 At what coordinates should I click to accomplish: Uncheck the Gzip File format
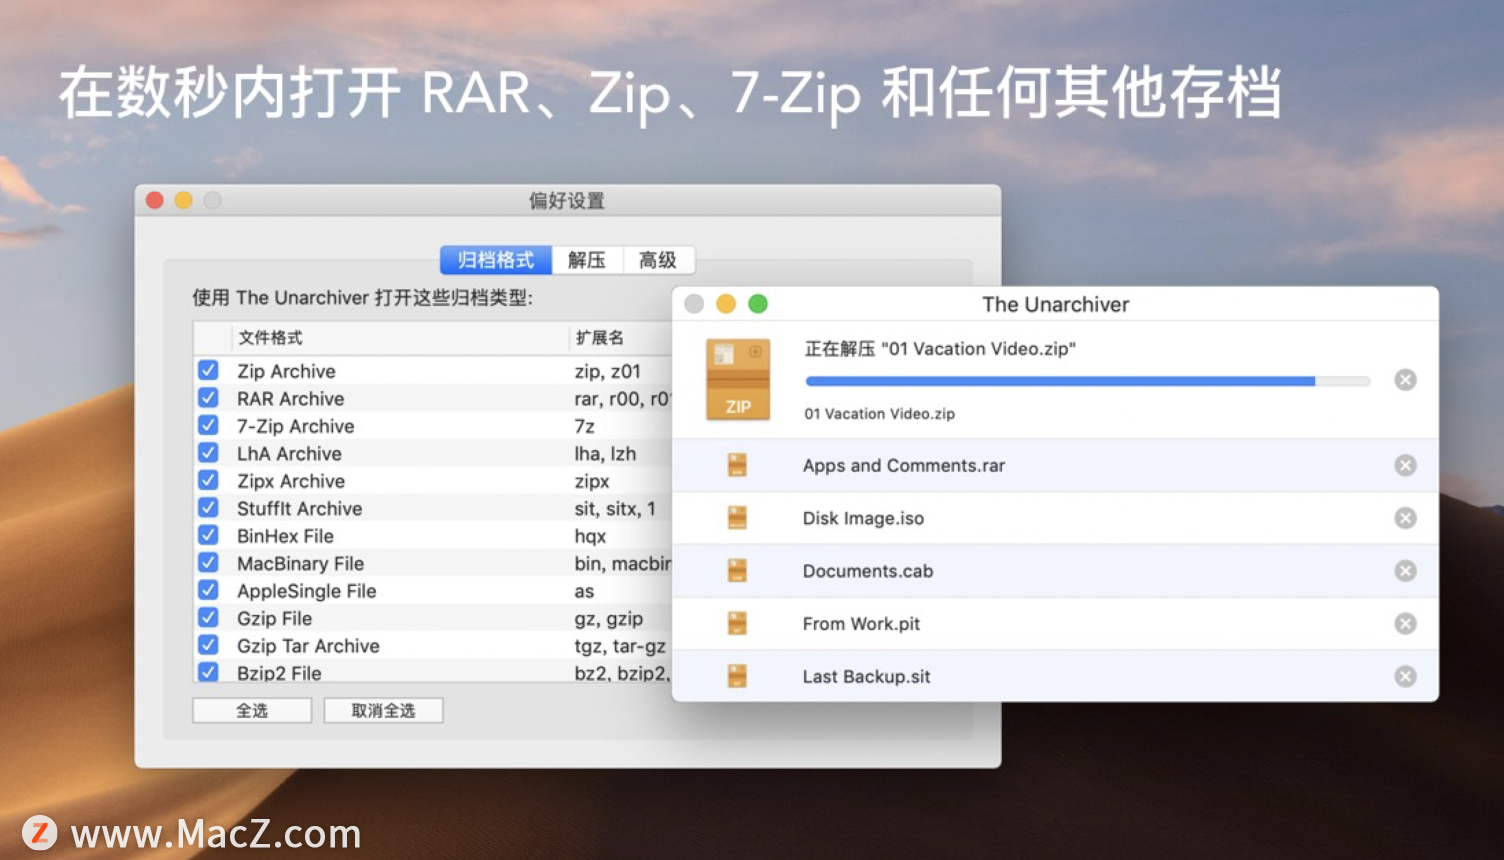tap(208, 618)
